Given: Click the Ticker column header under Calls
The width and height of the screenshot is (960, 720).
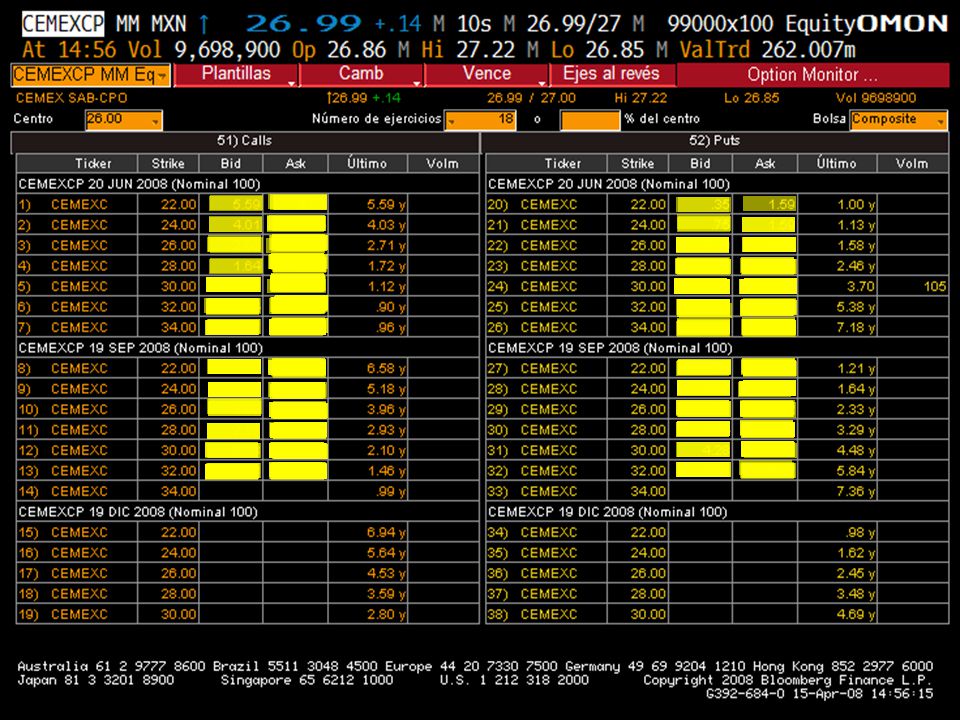Looking at the screenshot, I should point(77,163).
